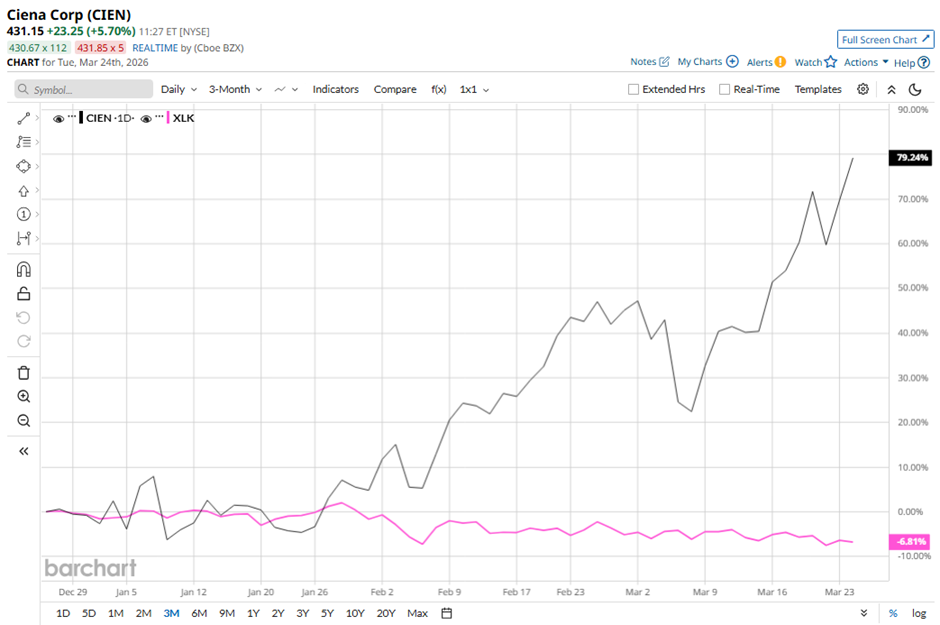
Task: Click the Full Screen Chart button
Action: 885,39
